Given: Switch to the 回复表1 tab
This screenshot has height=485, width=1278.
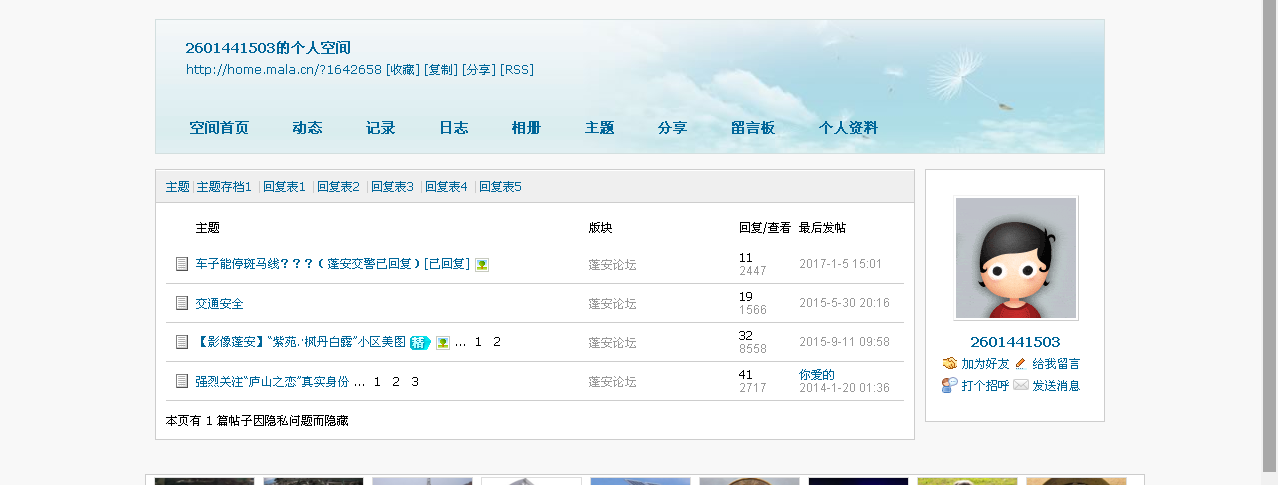Looking at the screenshot, I should pyautogui.click(x=284, y=186).
